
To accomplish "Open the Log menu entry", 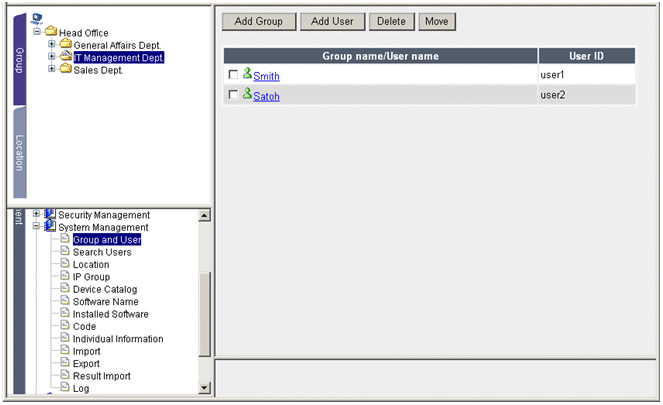I will pos(81,389).
